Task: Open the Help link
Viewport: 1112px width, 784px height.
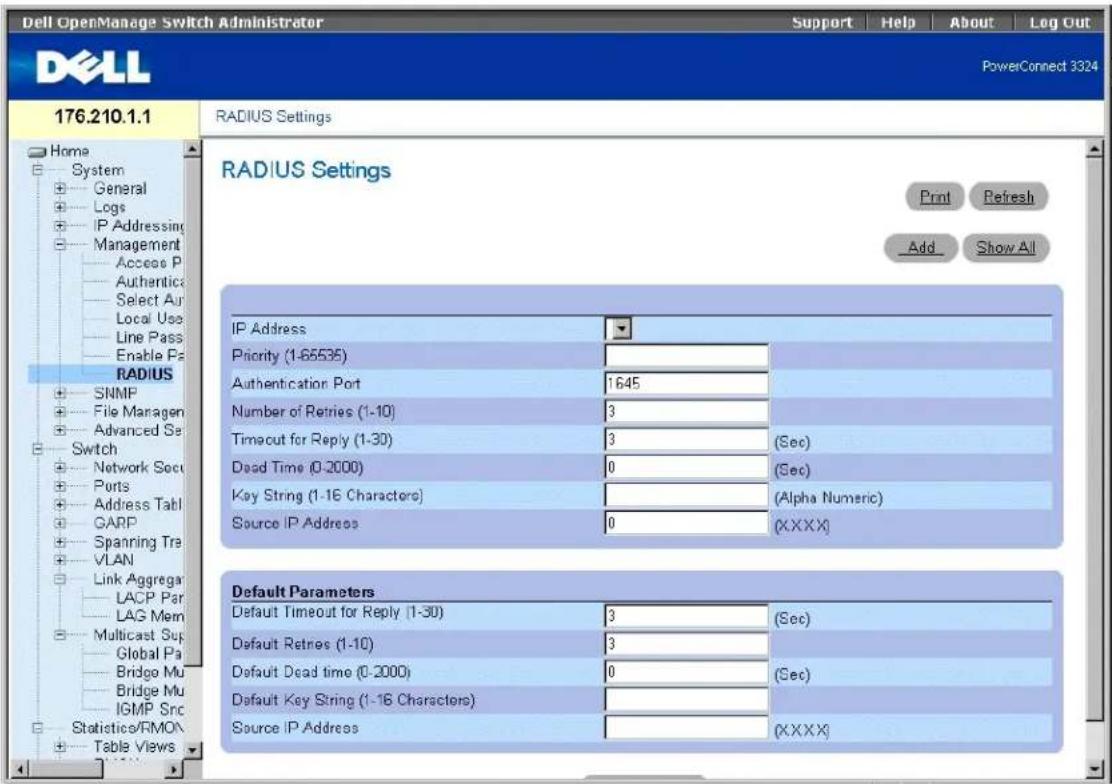Action: [898, 23]
